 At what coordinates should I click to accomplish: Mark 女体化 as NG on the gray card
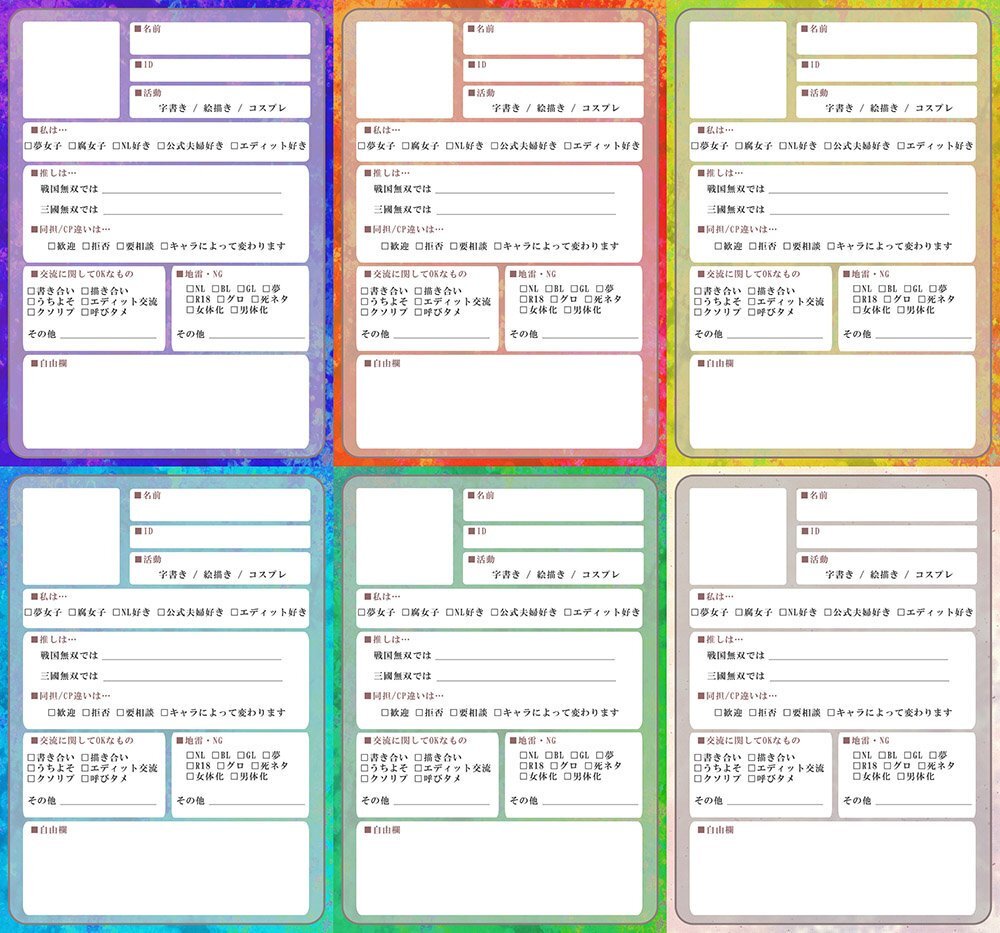click(857, 777)
